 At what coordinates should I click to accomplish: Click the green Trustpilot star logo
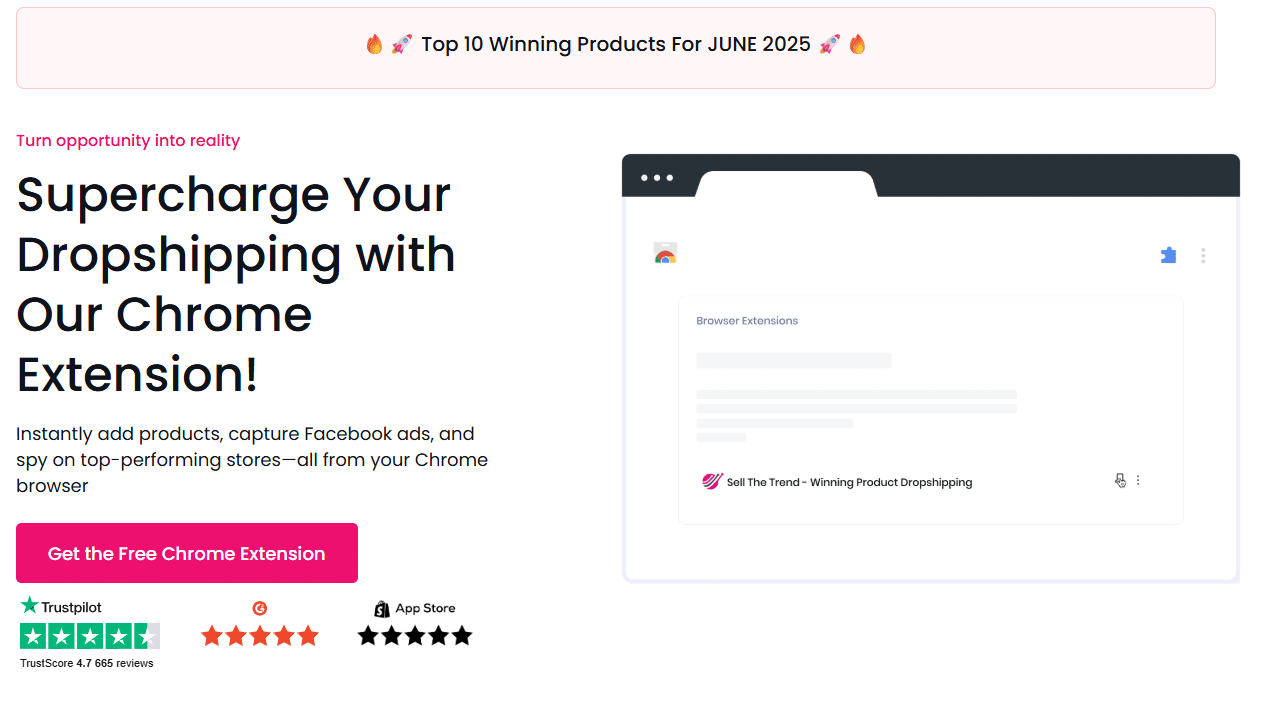(30, 606)
